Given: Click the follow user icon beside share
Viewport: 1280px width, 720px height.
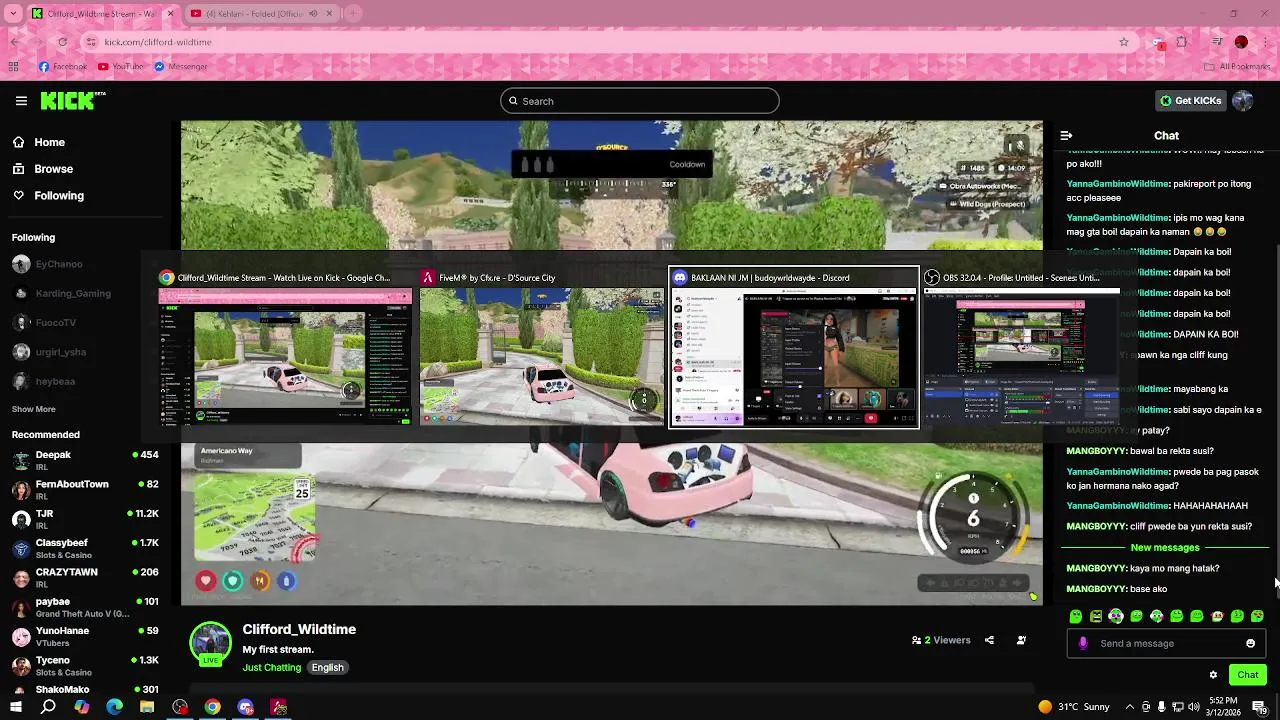Looking at the screenshot, I should click(1021, 640).
